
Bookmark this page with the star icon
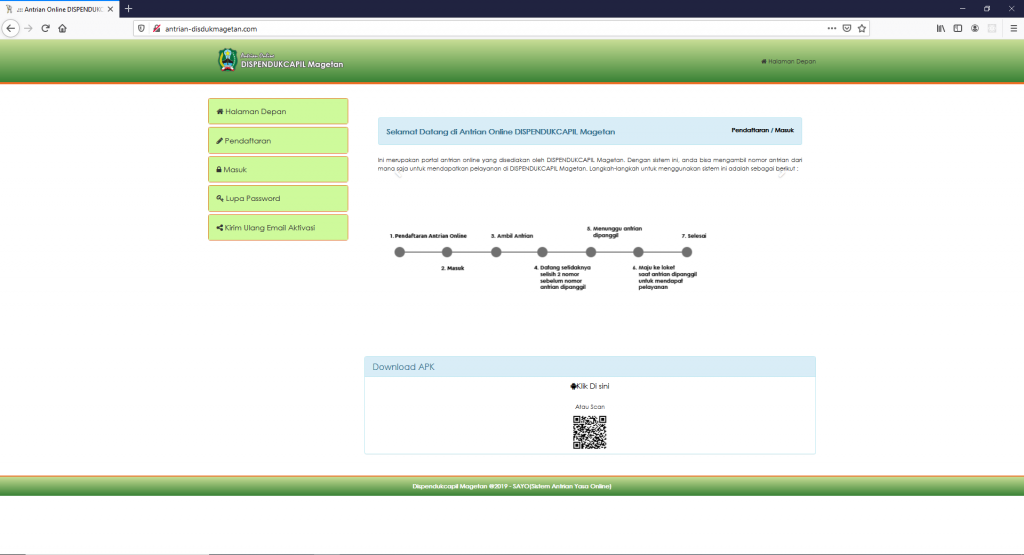[862, 28]
